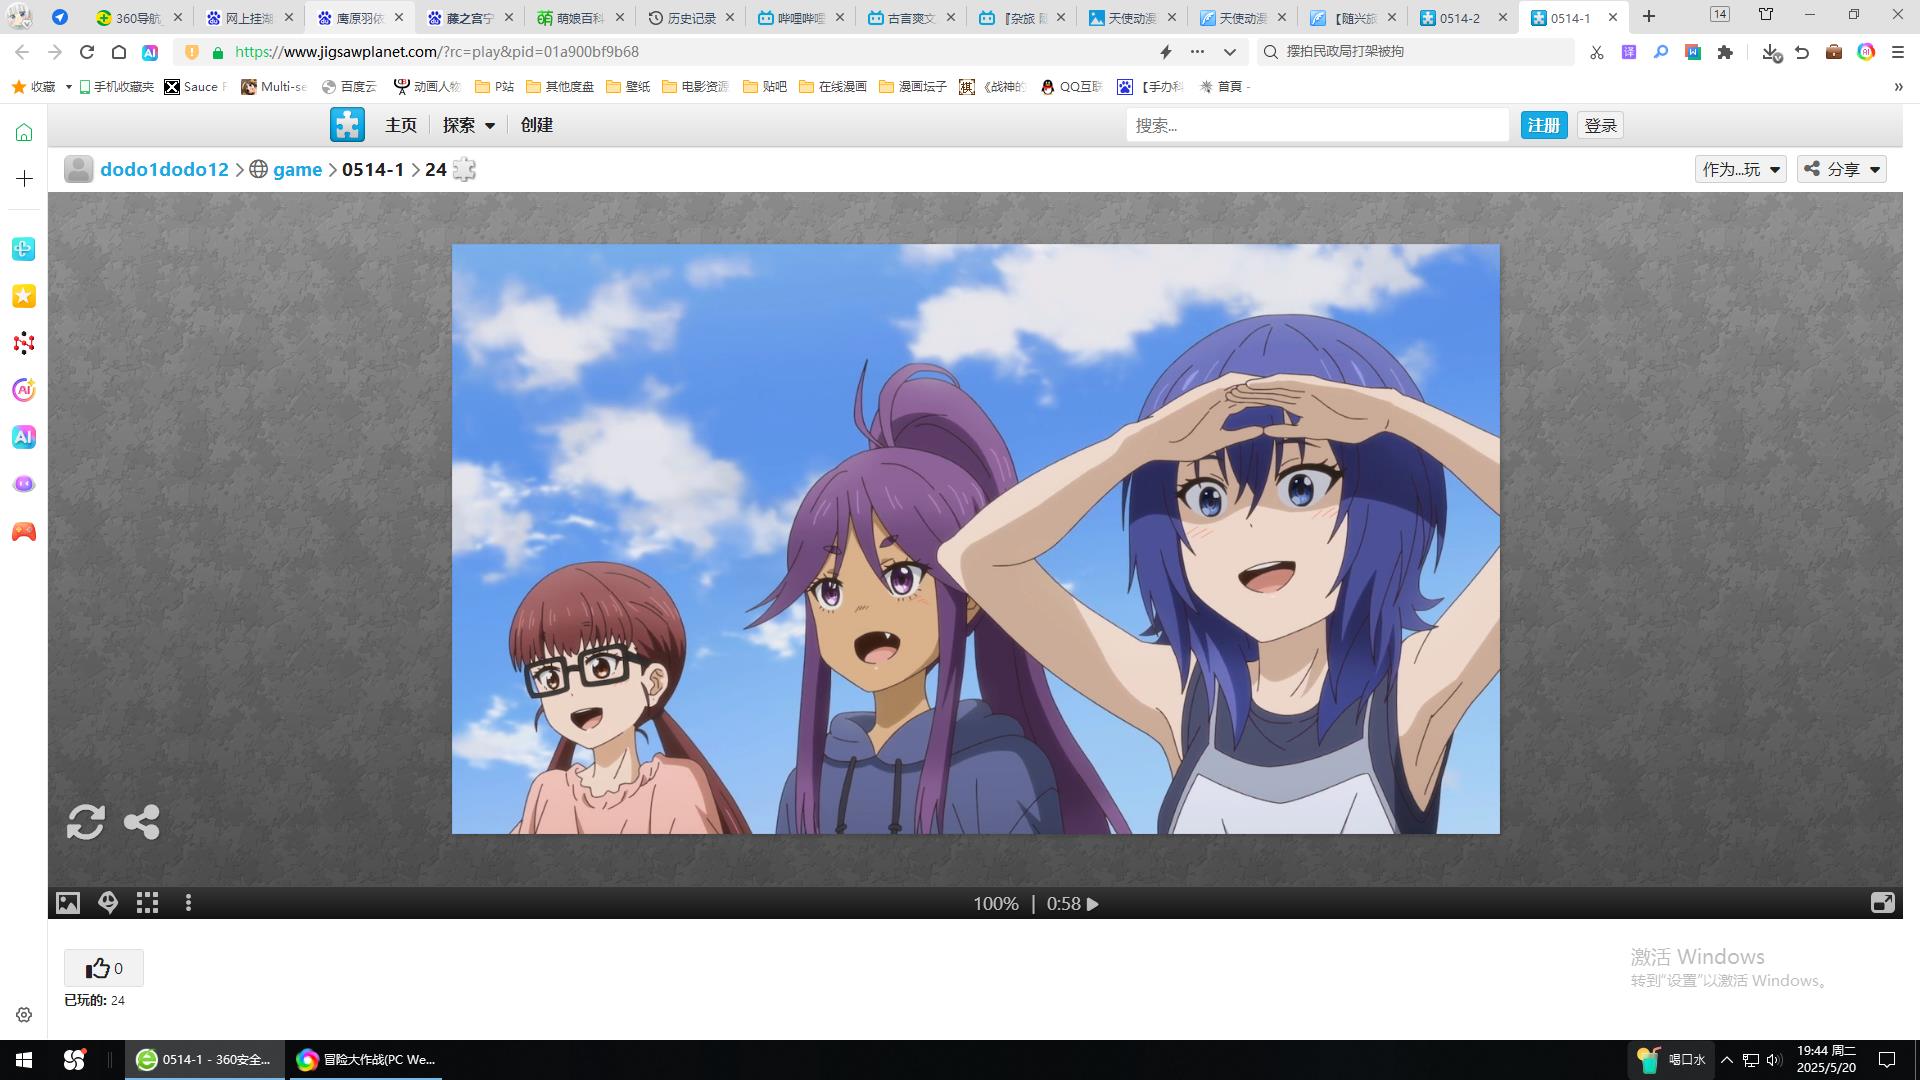The width and height of the screenshot is (1920, 1080).
Task: Open the Windows notification center
Action: [1887, 1060]
